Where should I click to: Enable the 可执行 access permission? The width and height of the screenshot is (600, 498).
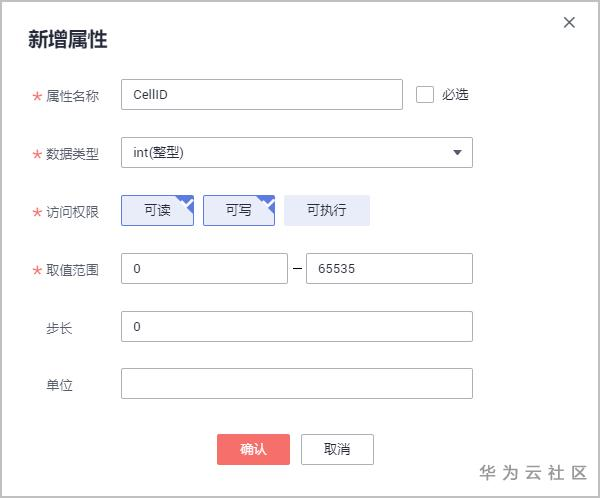click(x=327, y=210)
